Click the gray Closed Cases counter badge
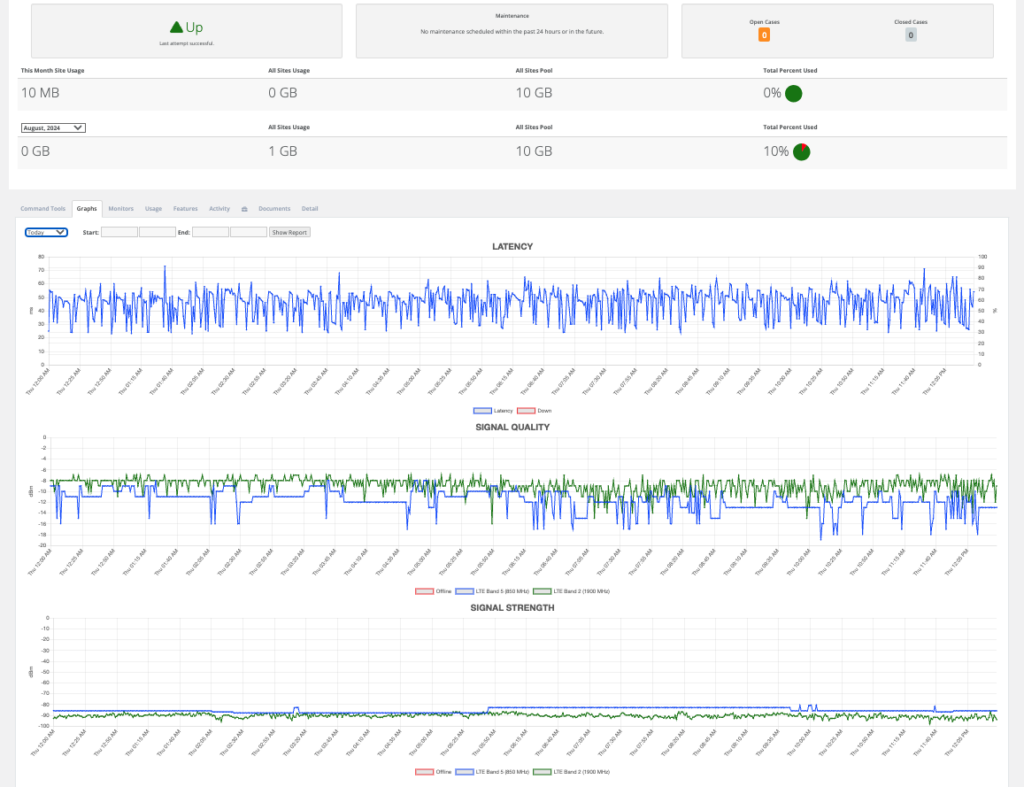The width and height of the screenshot is (1024, 787). pos(911,35)
